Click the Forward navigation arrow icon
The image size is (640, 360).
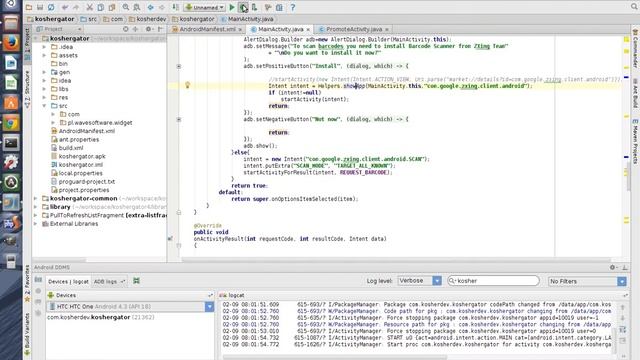162,7
